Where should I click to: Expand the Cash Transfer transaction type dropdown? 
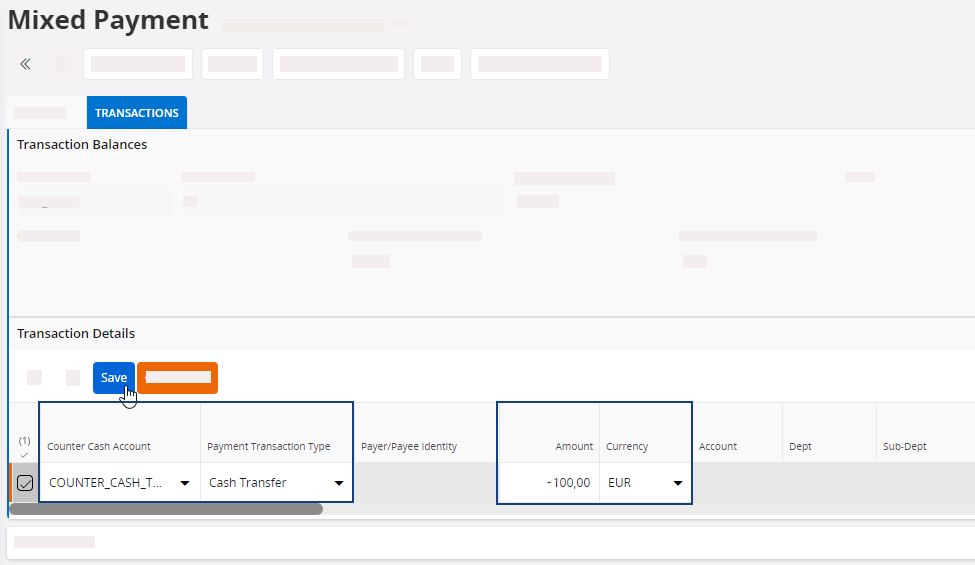coord(338,483)
